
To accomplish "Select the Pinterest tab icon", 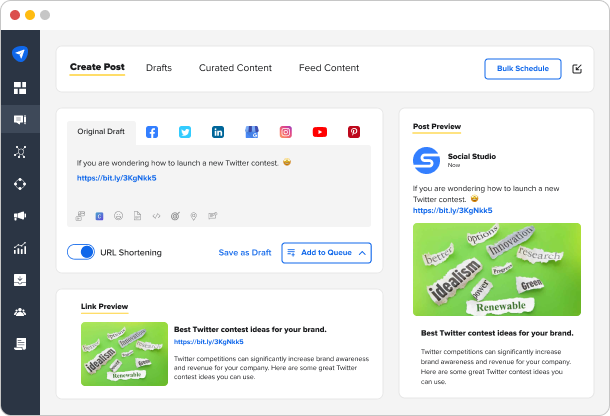I will pos(353,132).
